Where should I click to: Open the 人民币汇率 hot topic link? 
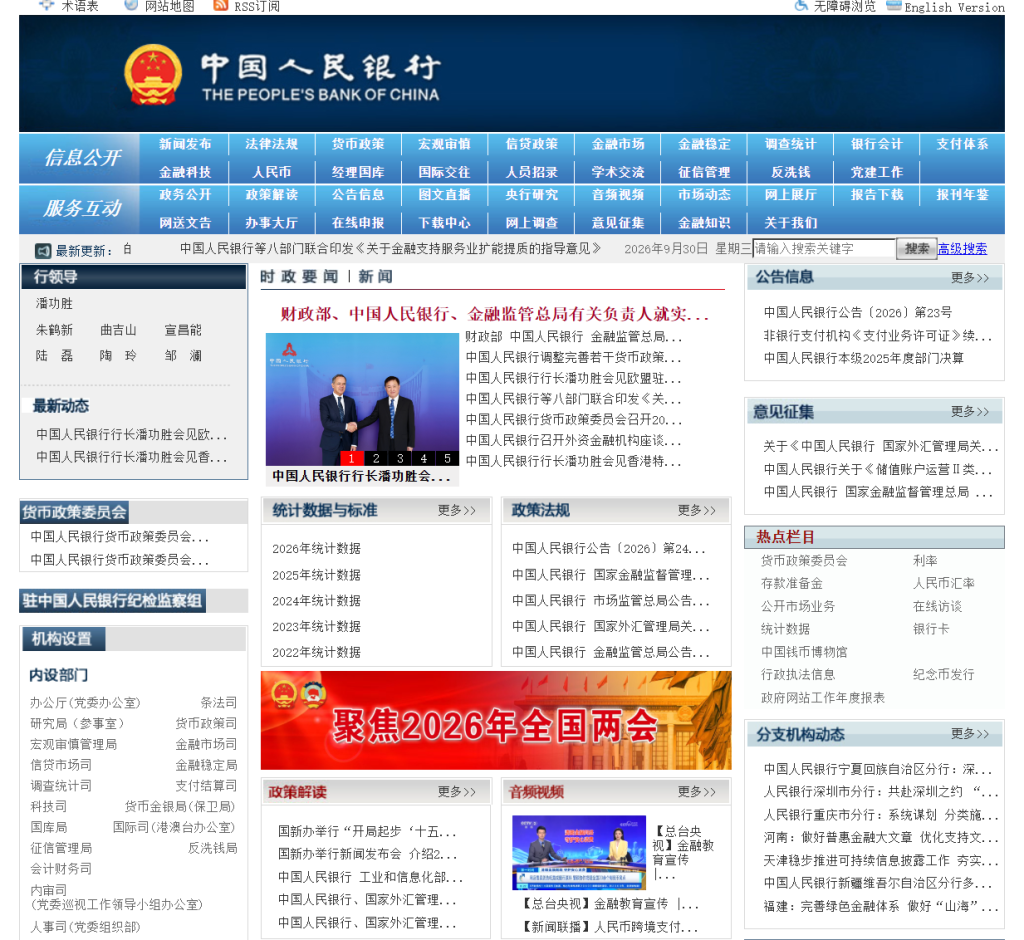943,583
